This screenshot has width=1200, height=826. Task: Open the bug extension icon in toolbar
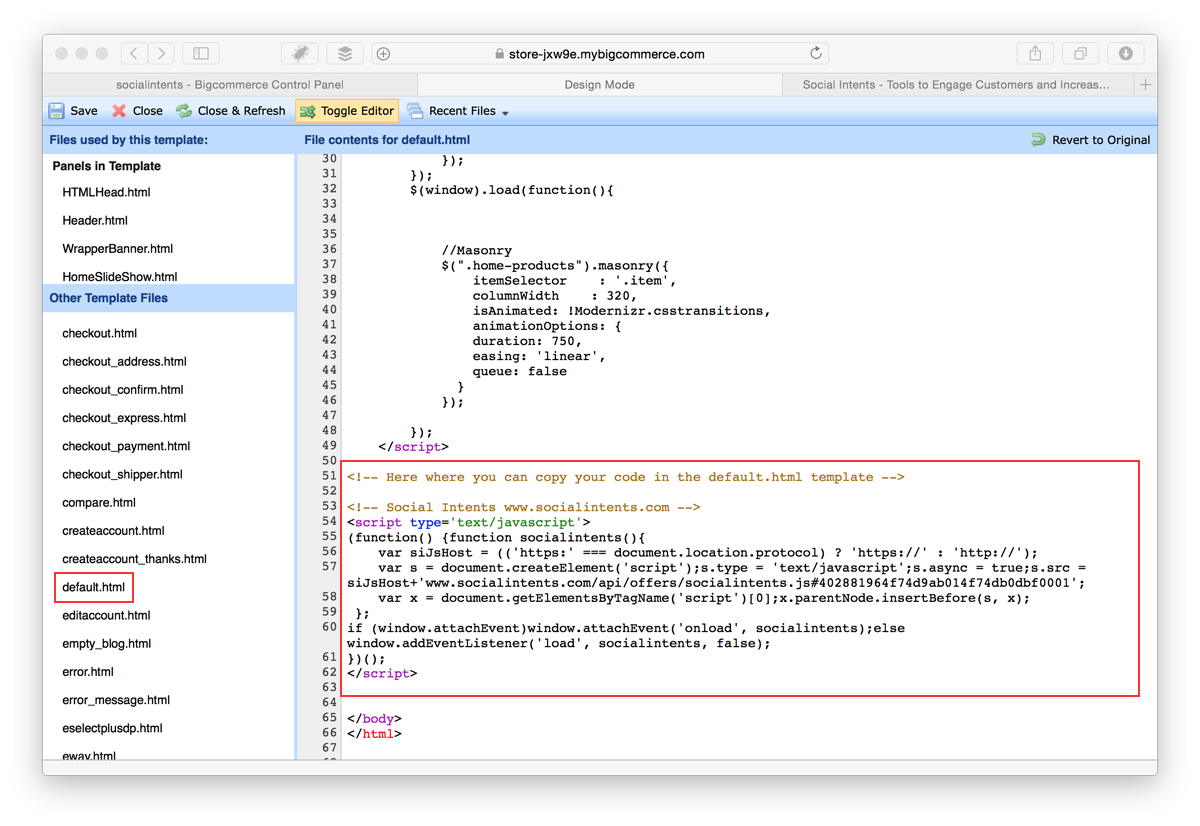pos(300,53)
